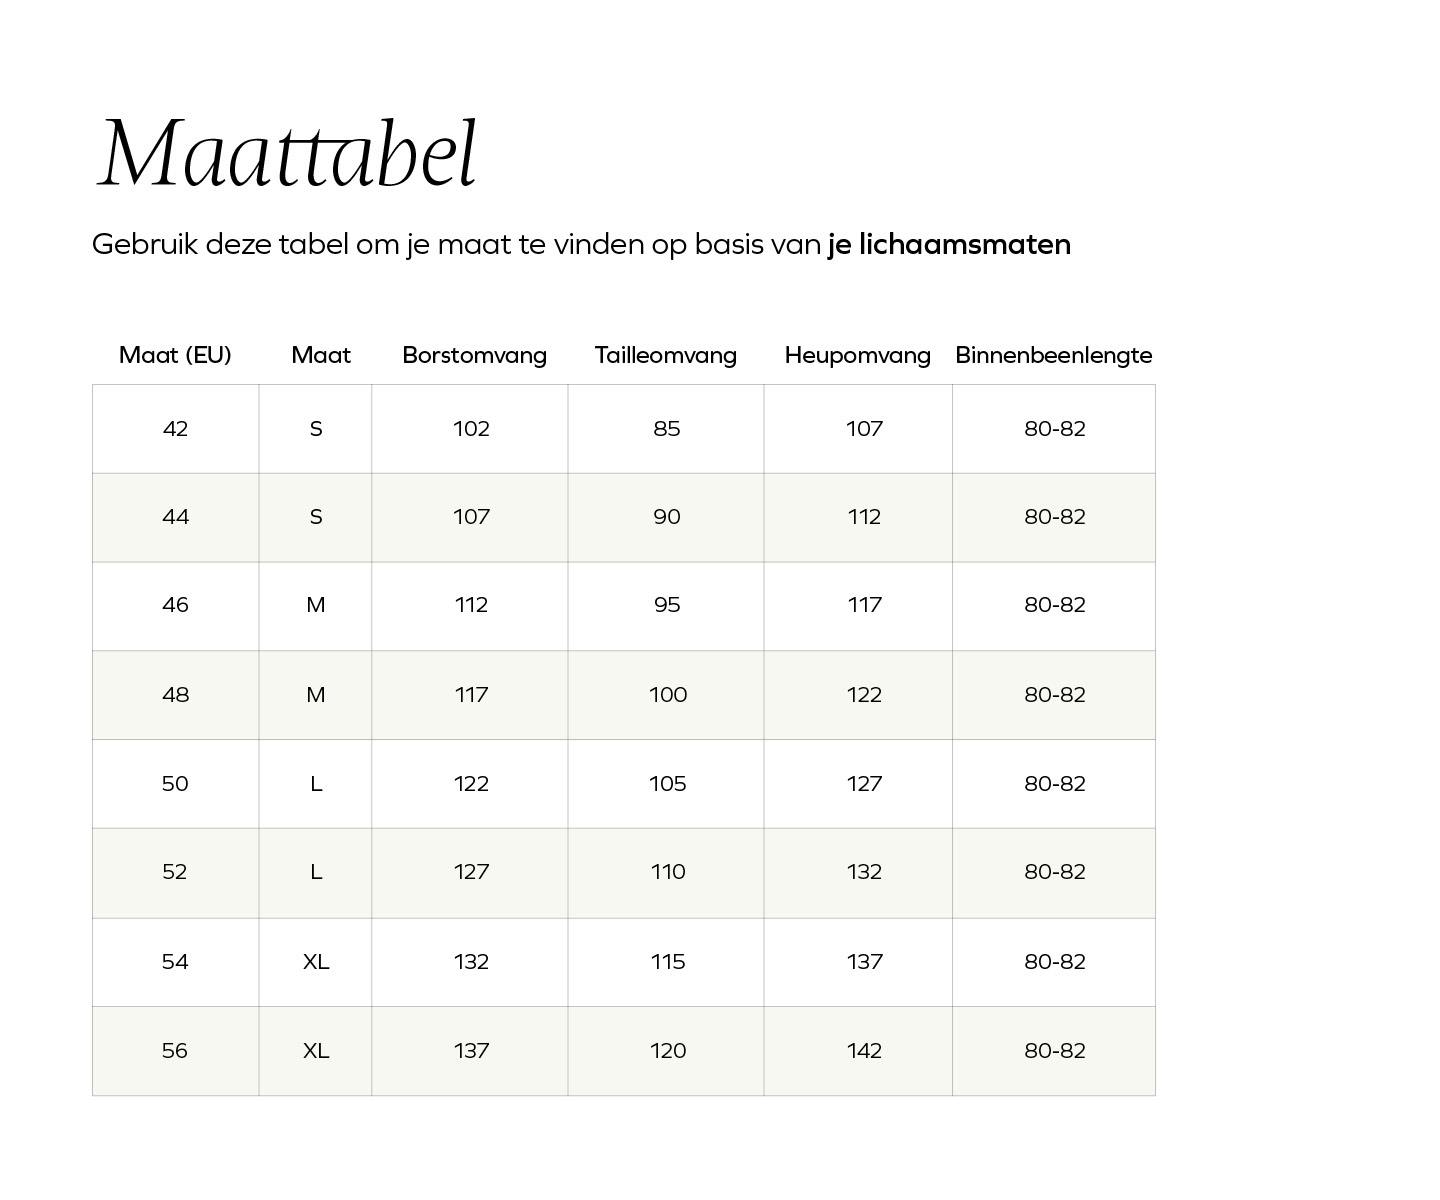Click the EU size 50 cell

[175, 784]
